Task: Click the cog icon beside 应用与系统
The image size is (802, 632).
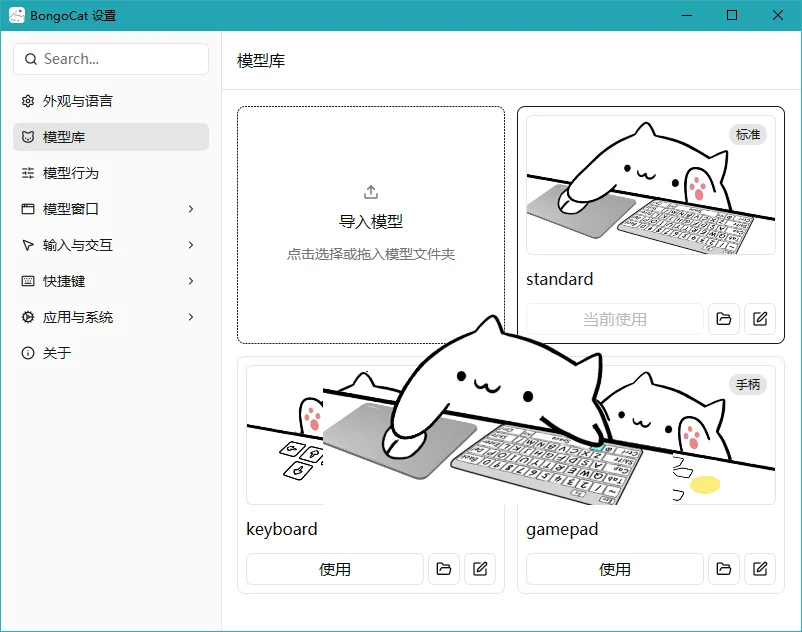Action: (28, 317)
